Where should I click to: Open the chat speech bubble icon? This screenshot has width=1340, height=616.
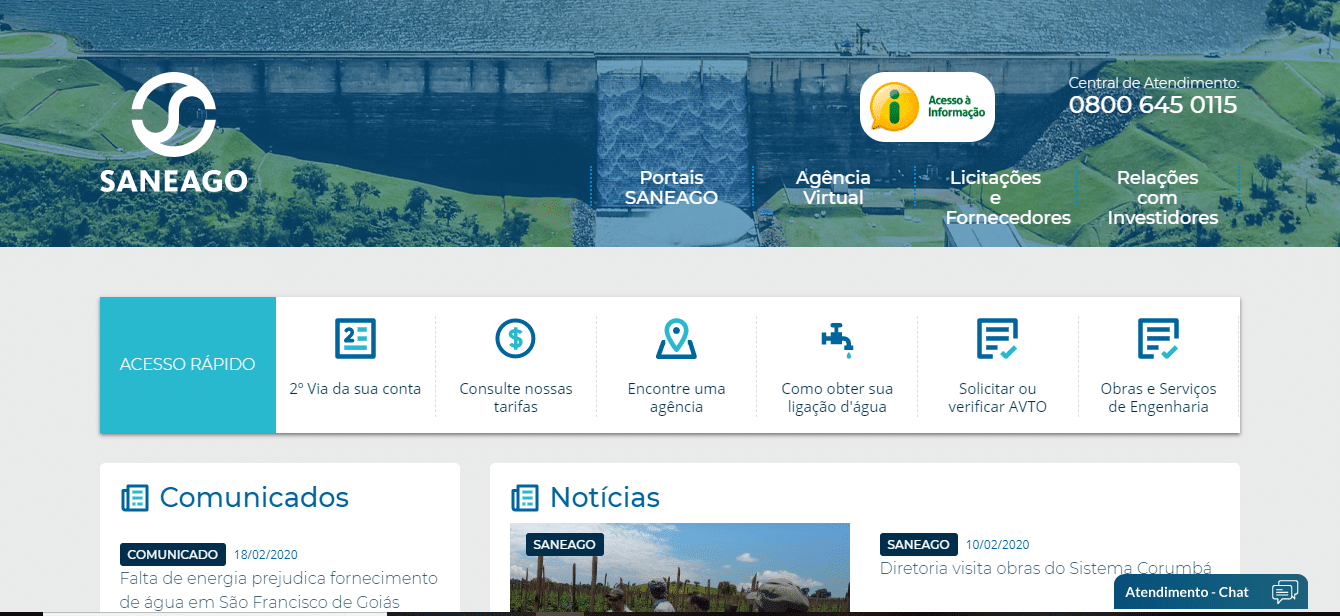point(1284,592)
